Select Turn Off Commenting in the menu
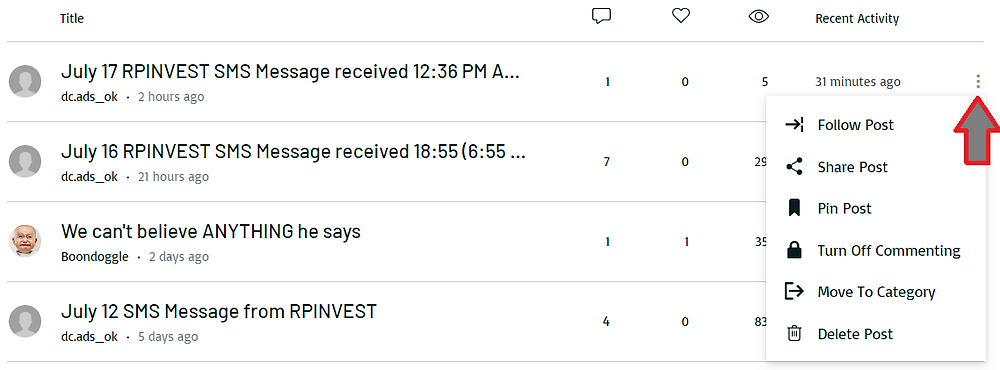Image resolution: width=1000 pixels, height=370 pixels. point(876,250)
